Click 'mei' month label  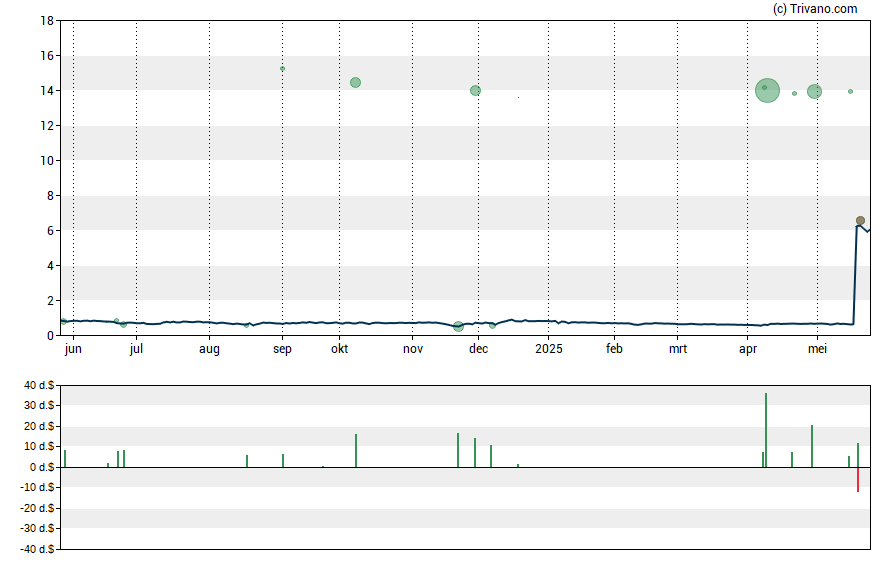click(817, 349)
